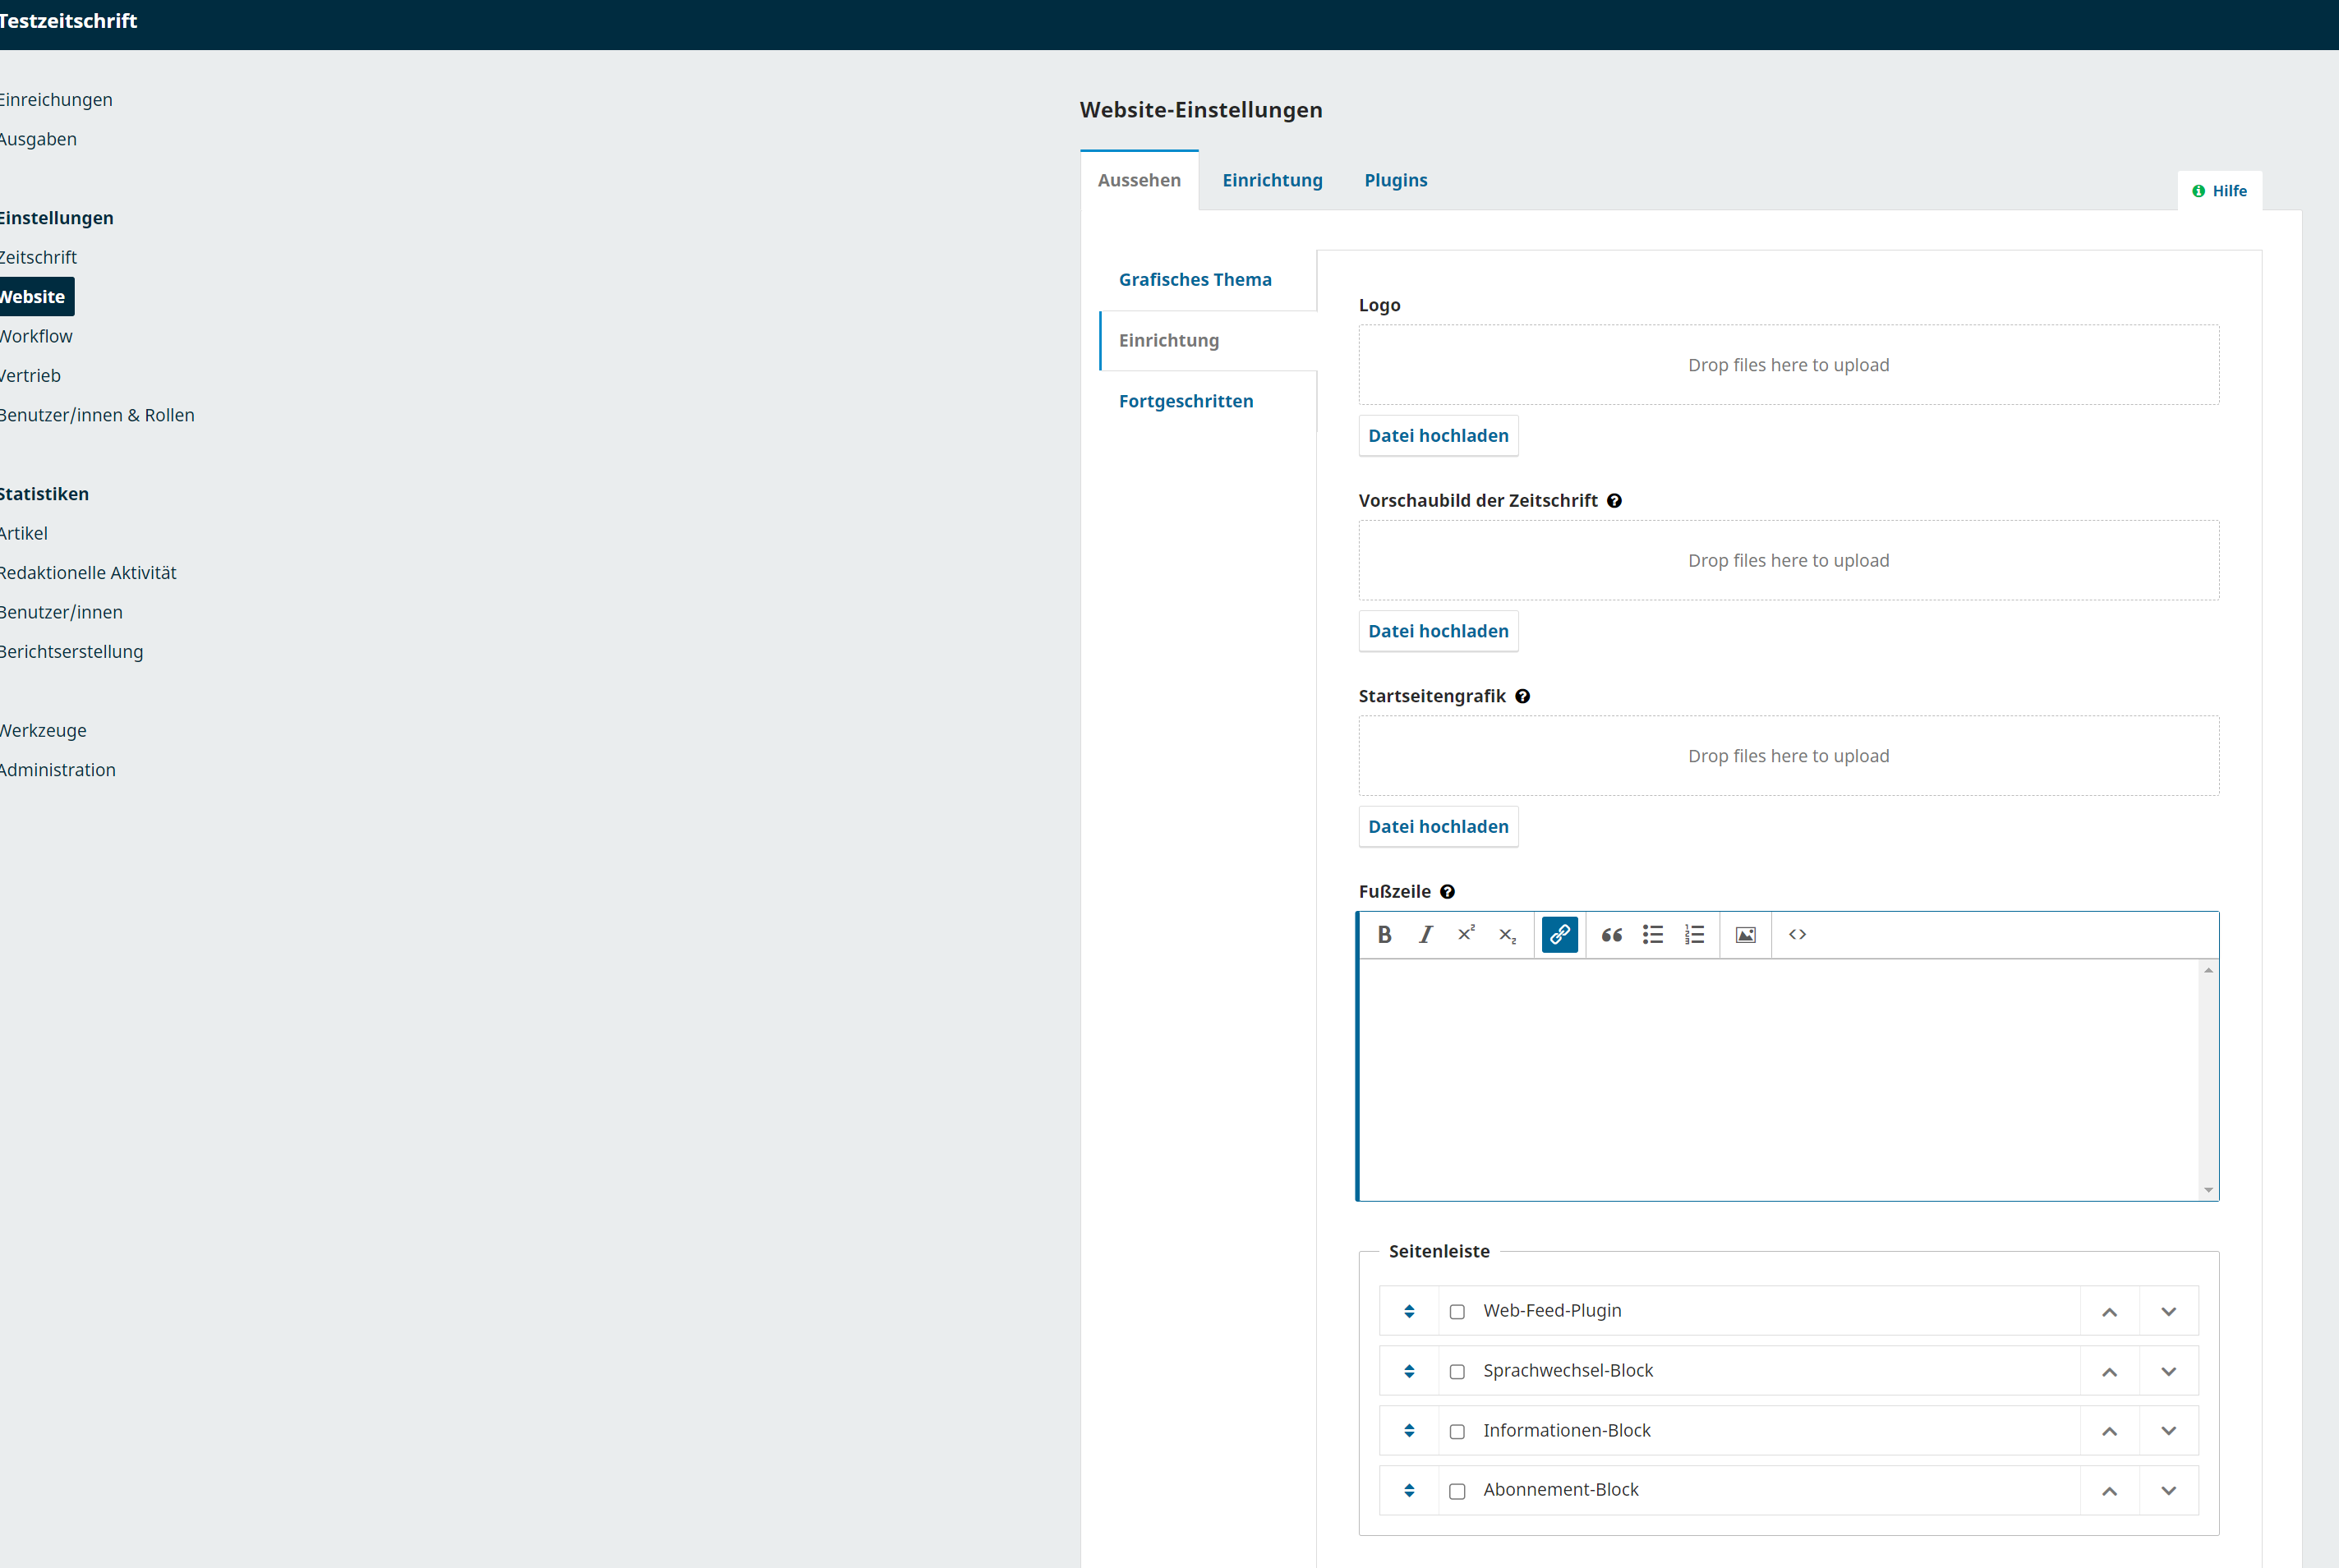Create a bulleted list in editor
The width and height of the screenshot is (2339, 1568).
tap(1652, 934)
